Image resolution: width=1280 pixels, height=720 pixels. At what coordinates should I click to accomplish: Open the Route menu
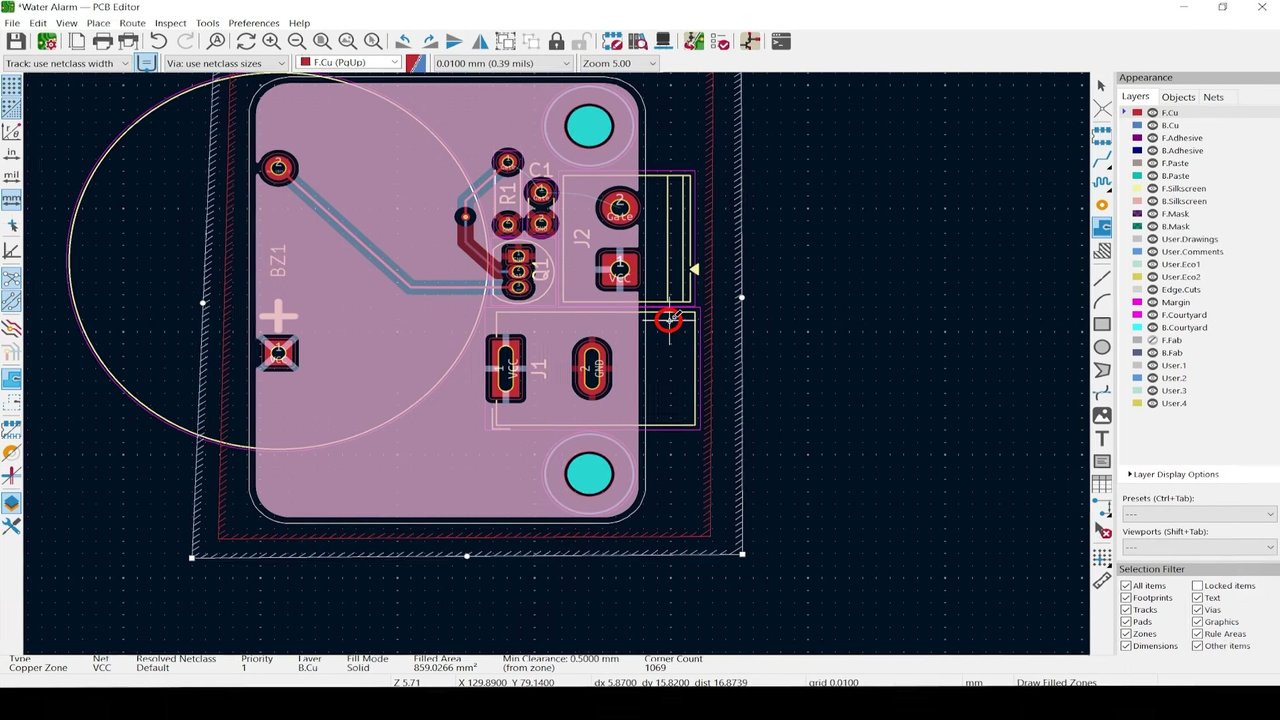click(x=132, y=23)
